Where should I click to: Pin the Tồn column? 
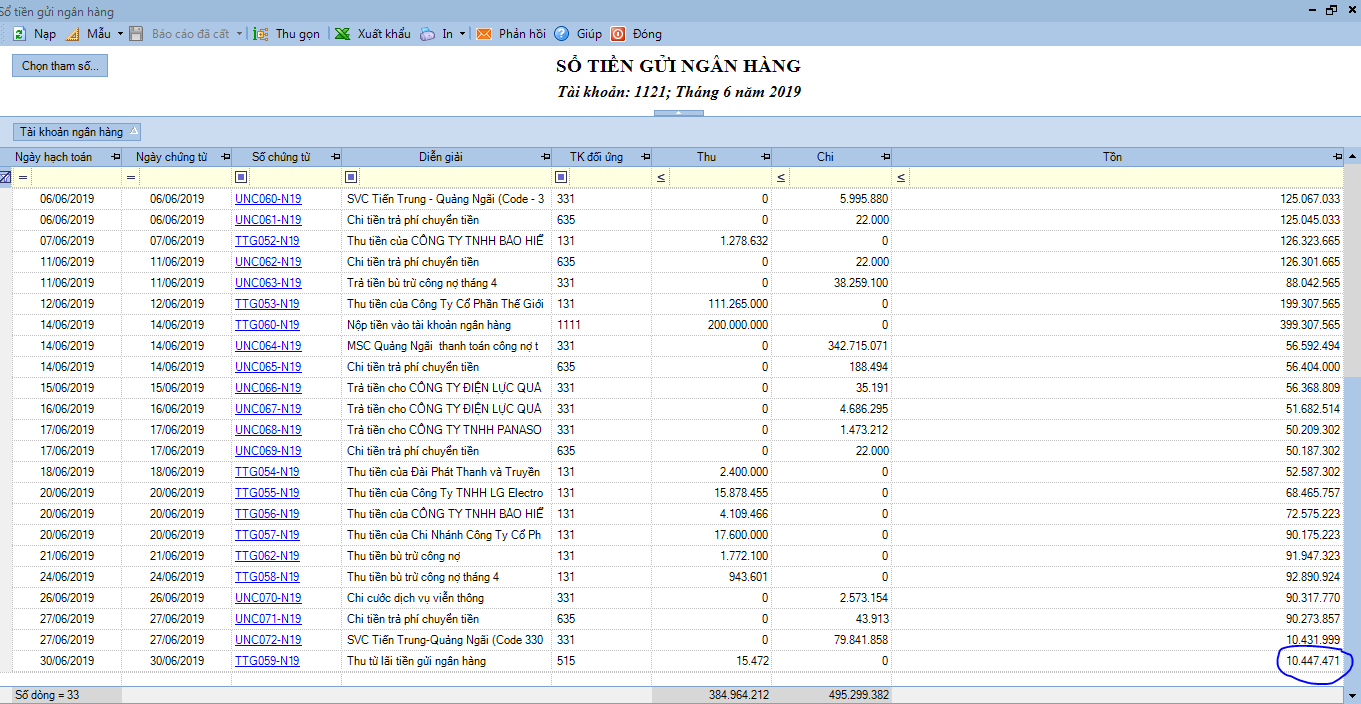click(x=1338, y=157)
